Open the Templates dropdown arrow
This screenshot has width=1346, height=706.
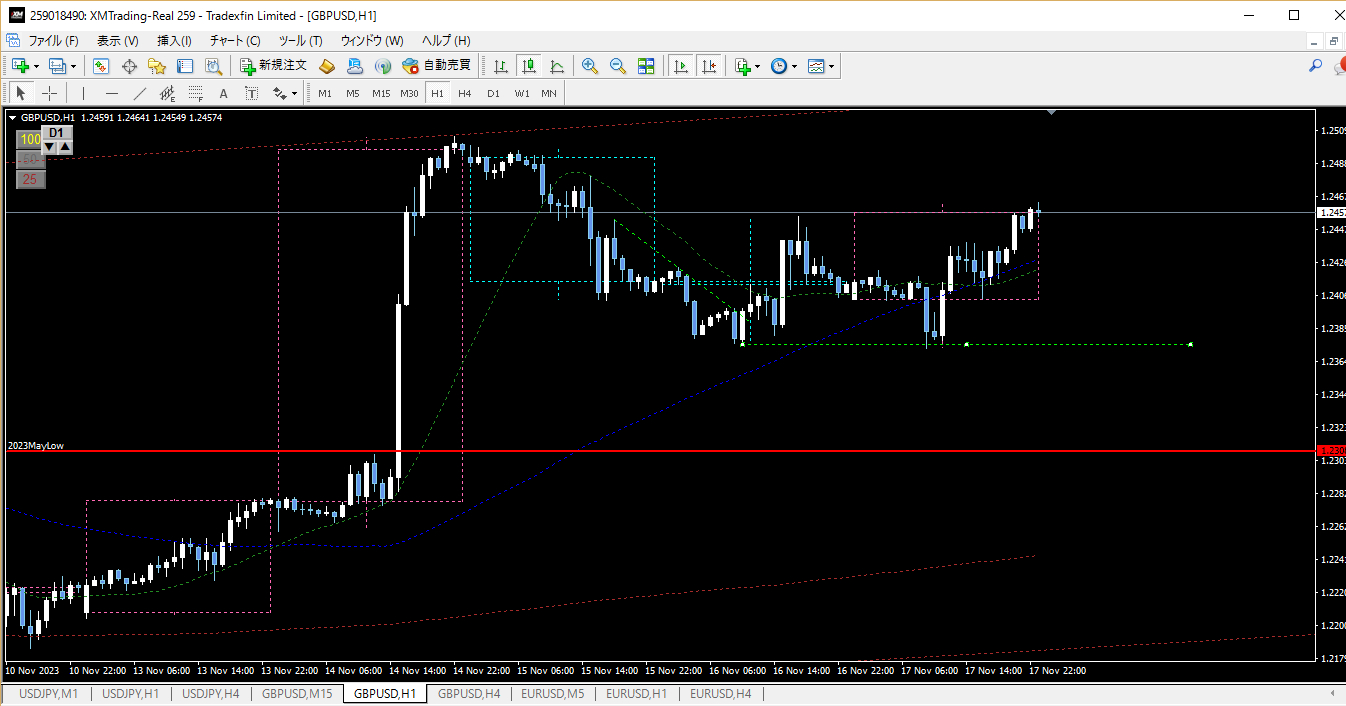click(x=832, y=67)
